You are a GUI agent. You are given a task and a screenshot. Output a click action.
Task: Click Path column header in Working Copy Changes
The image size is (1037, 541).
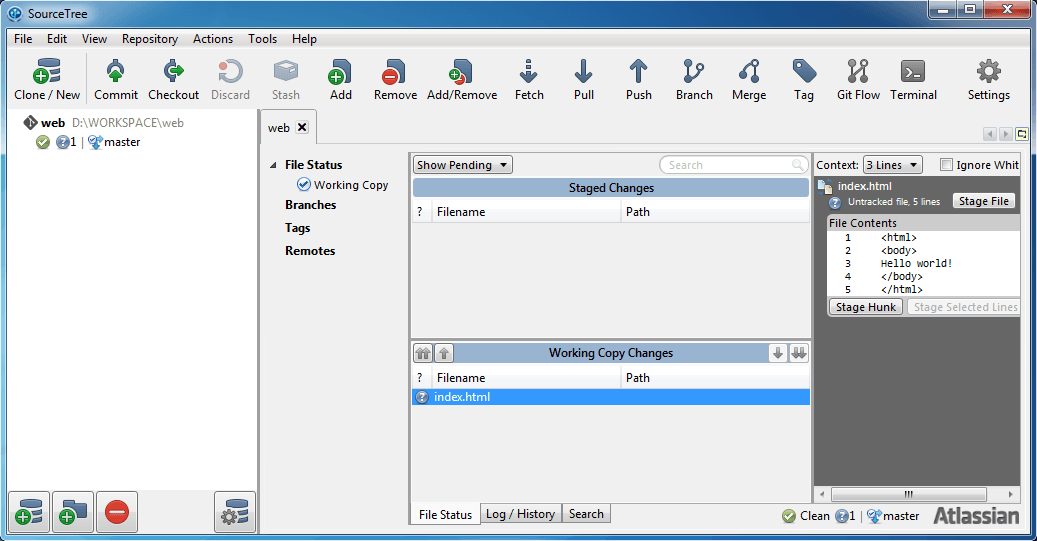[x=715, y=378]
